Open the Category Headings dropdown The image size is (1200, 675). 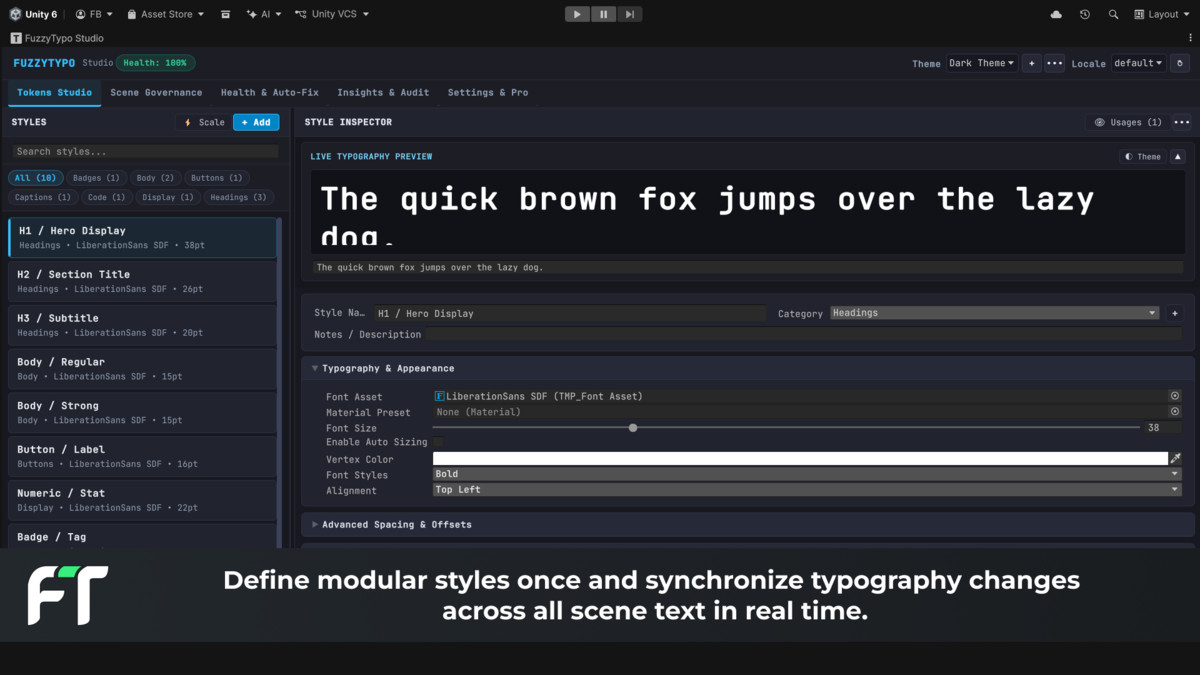point(994,313)
